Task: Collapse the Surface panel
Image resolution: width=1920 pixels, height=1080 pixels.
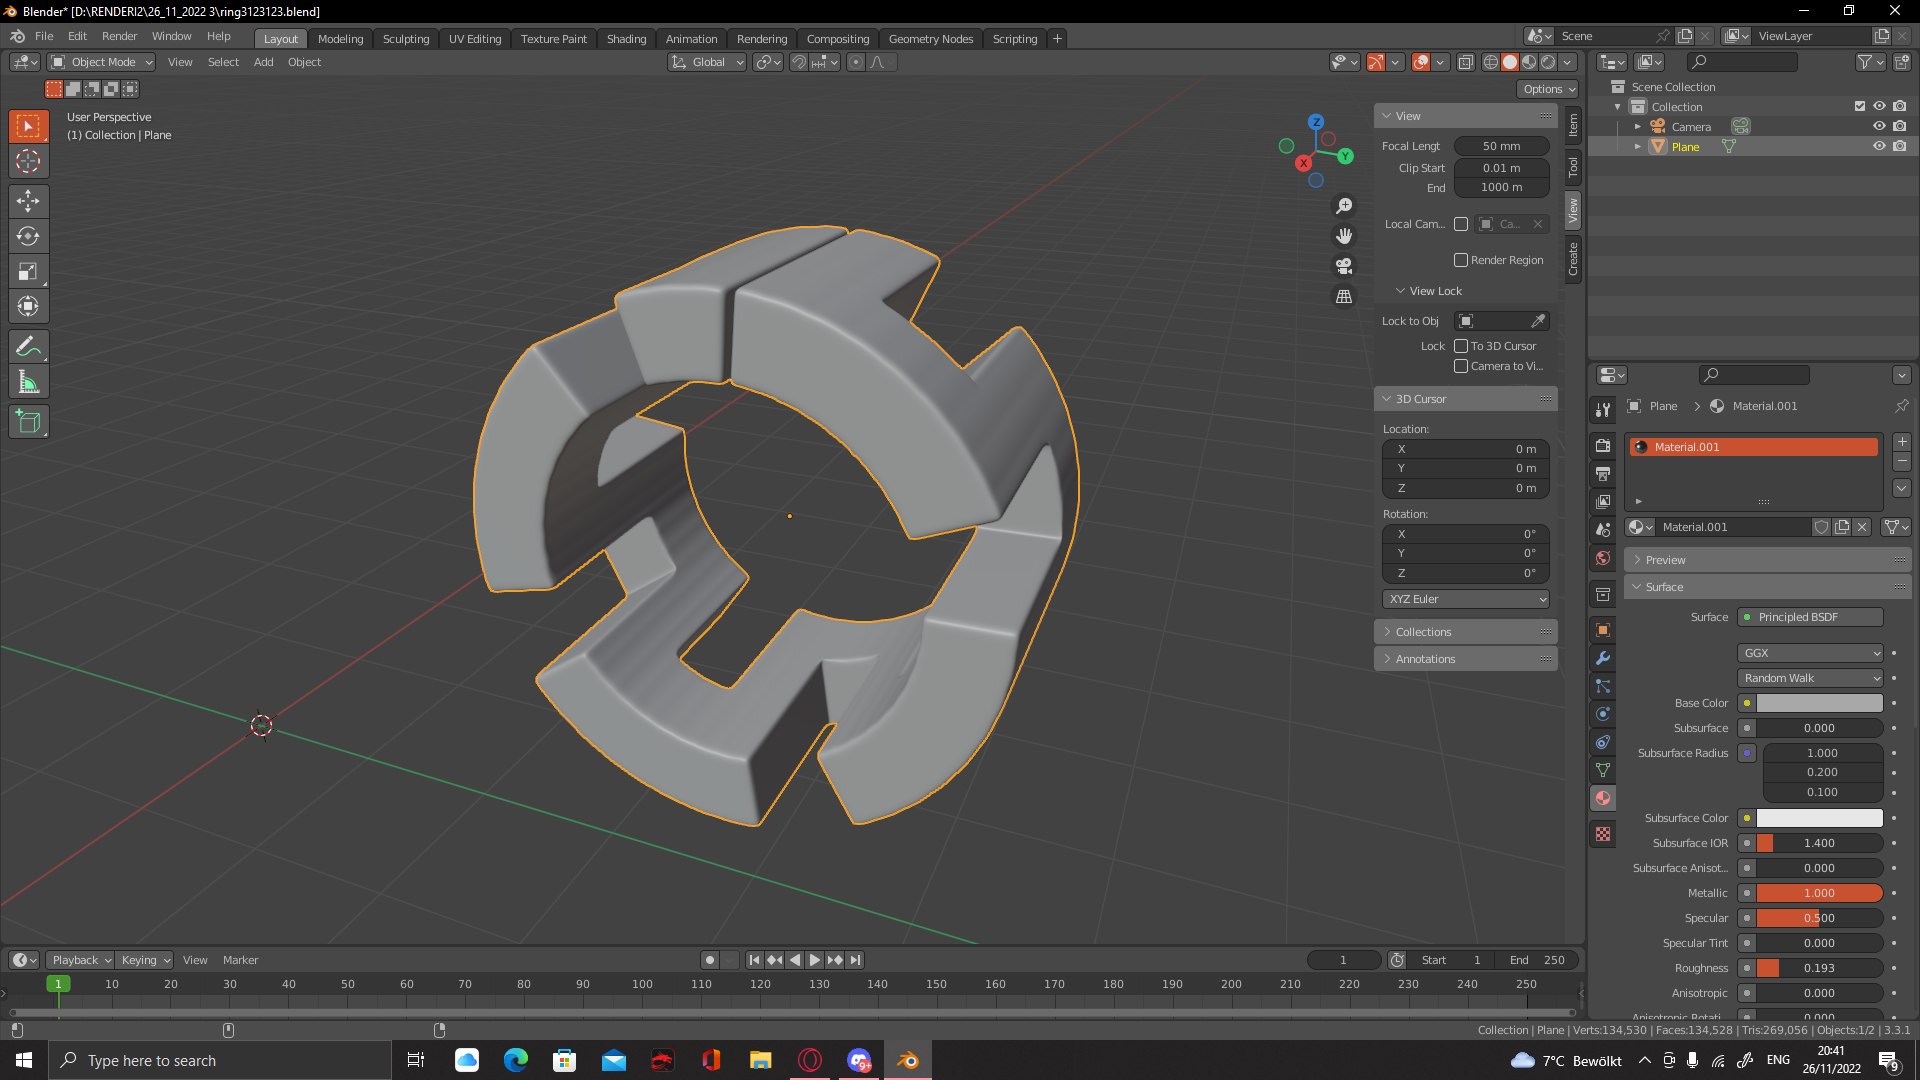Action: 1768,587
